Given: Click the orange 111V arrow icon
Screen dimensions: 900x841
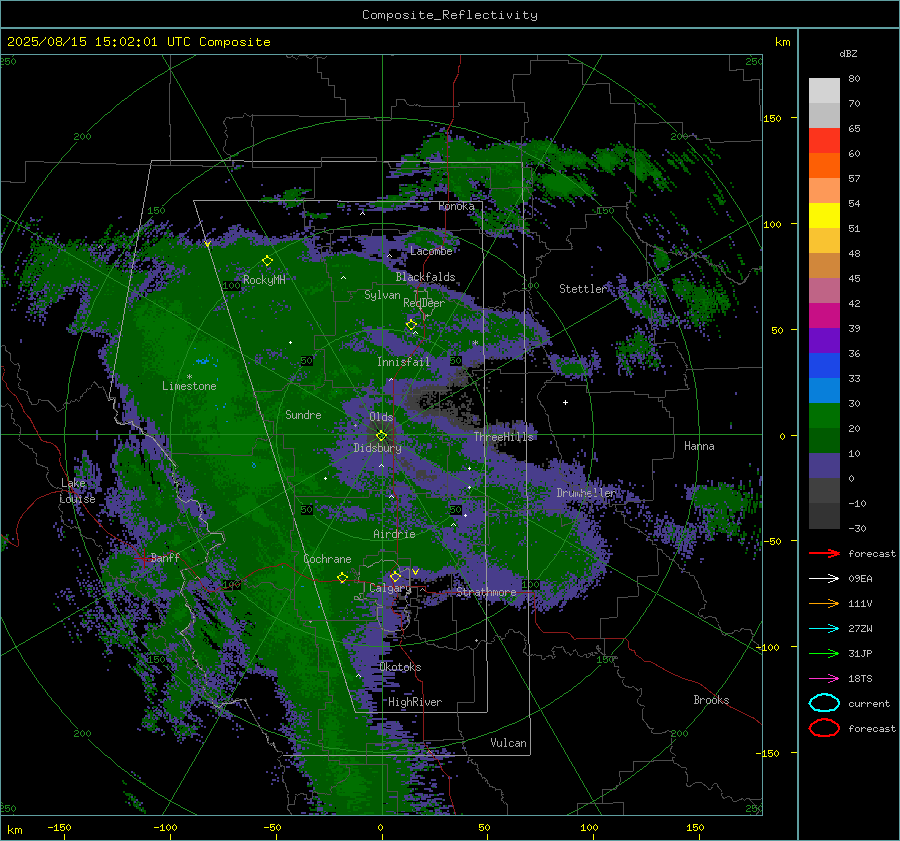Looking at the screenshot, I should tap(824, 603).
